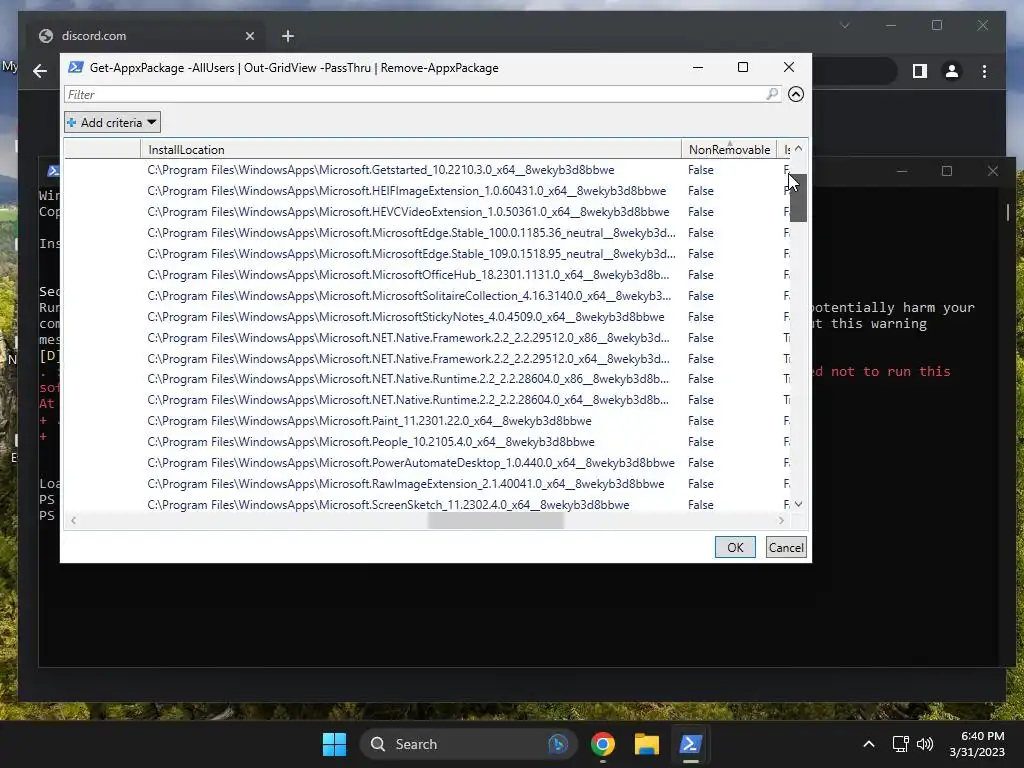Click the vertical scrollbar thumb
1024x768 pixels.
[798, 198]
